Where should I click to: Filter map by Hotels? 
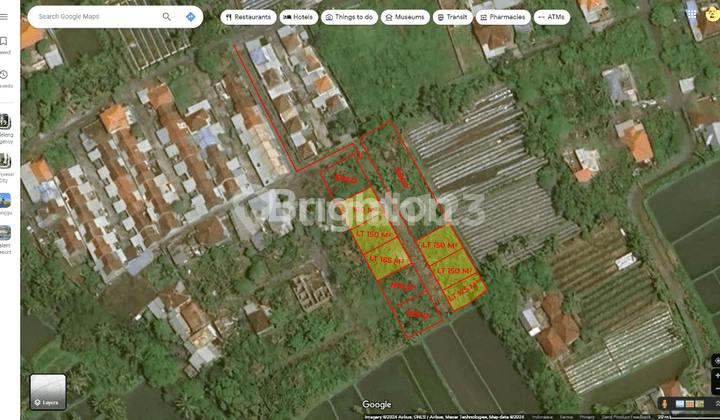(x=298, y=17)
